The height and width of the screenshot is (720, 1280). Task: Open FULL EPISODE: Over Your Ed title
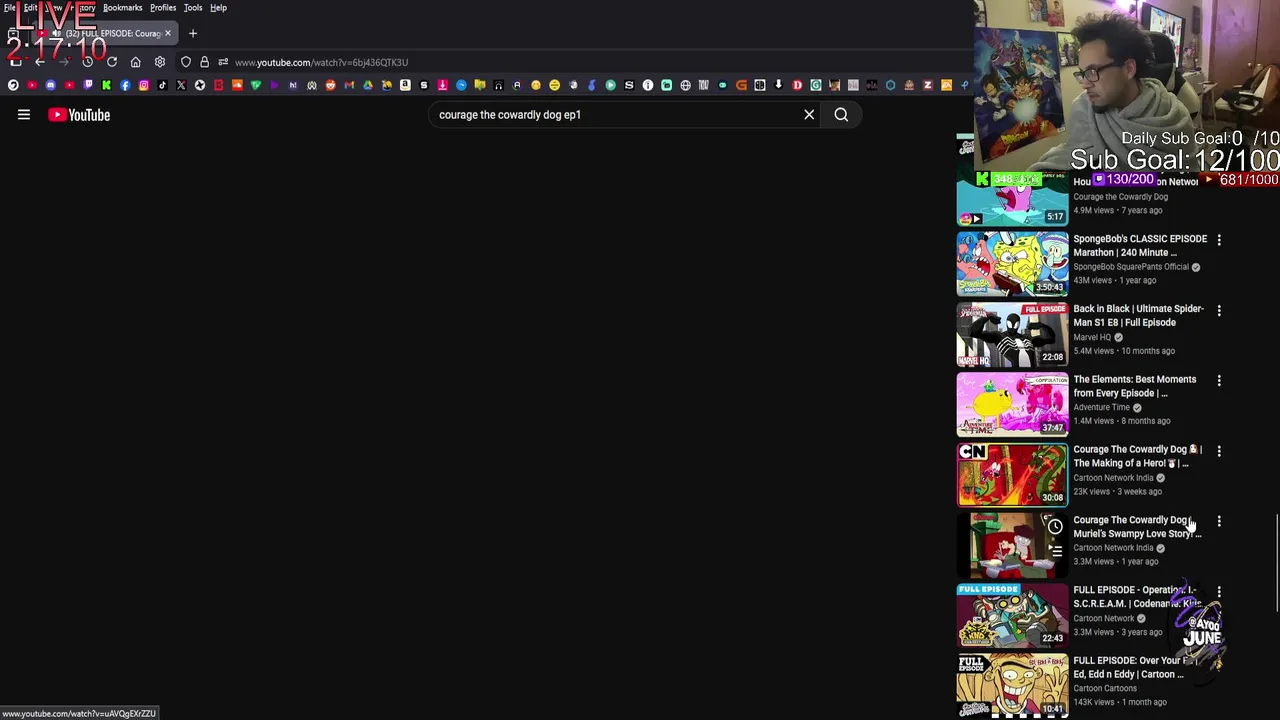pos(1134,667)
